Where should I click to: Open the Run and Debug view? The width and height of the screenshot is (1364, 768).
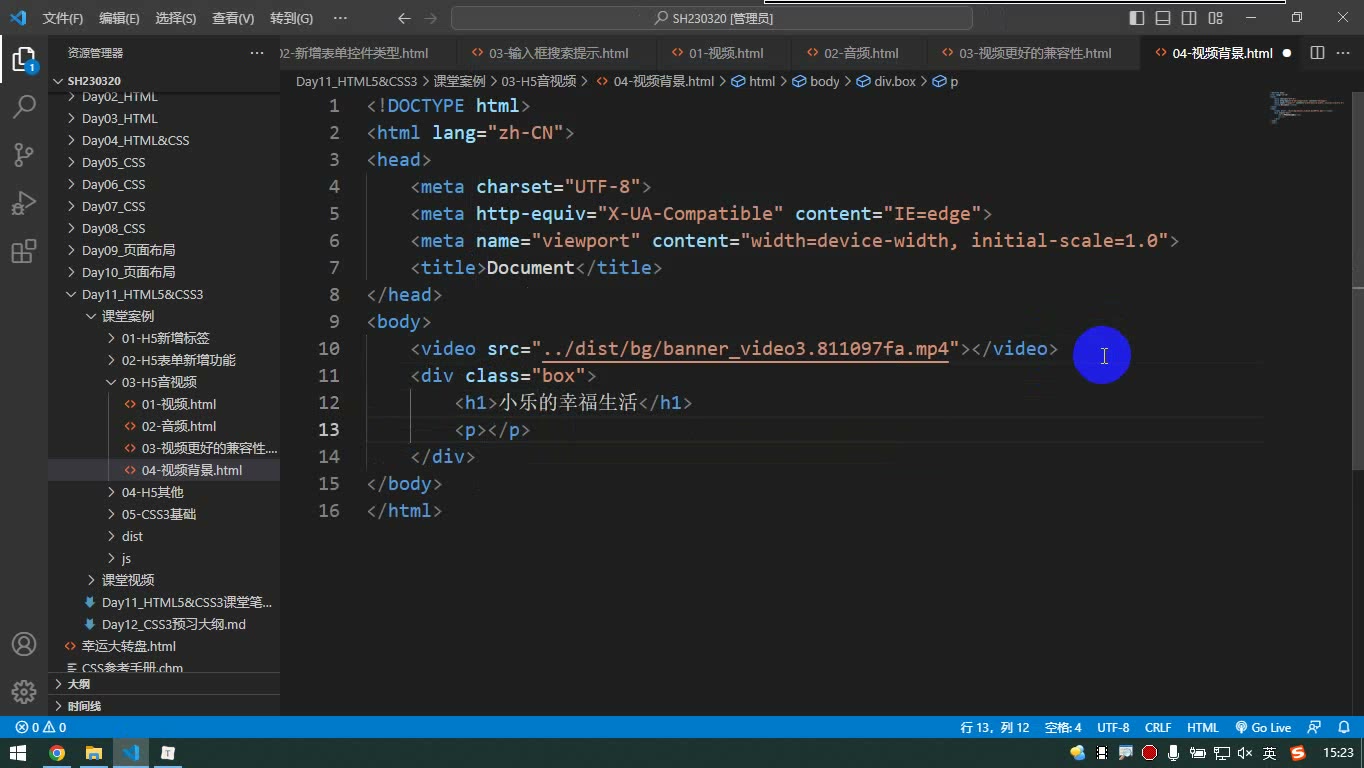(24, 203)
